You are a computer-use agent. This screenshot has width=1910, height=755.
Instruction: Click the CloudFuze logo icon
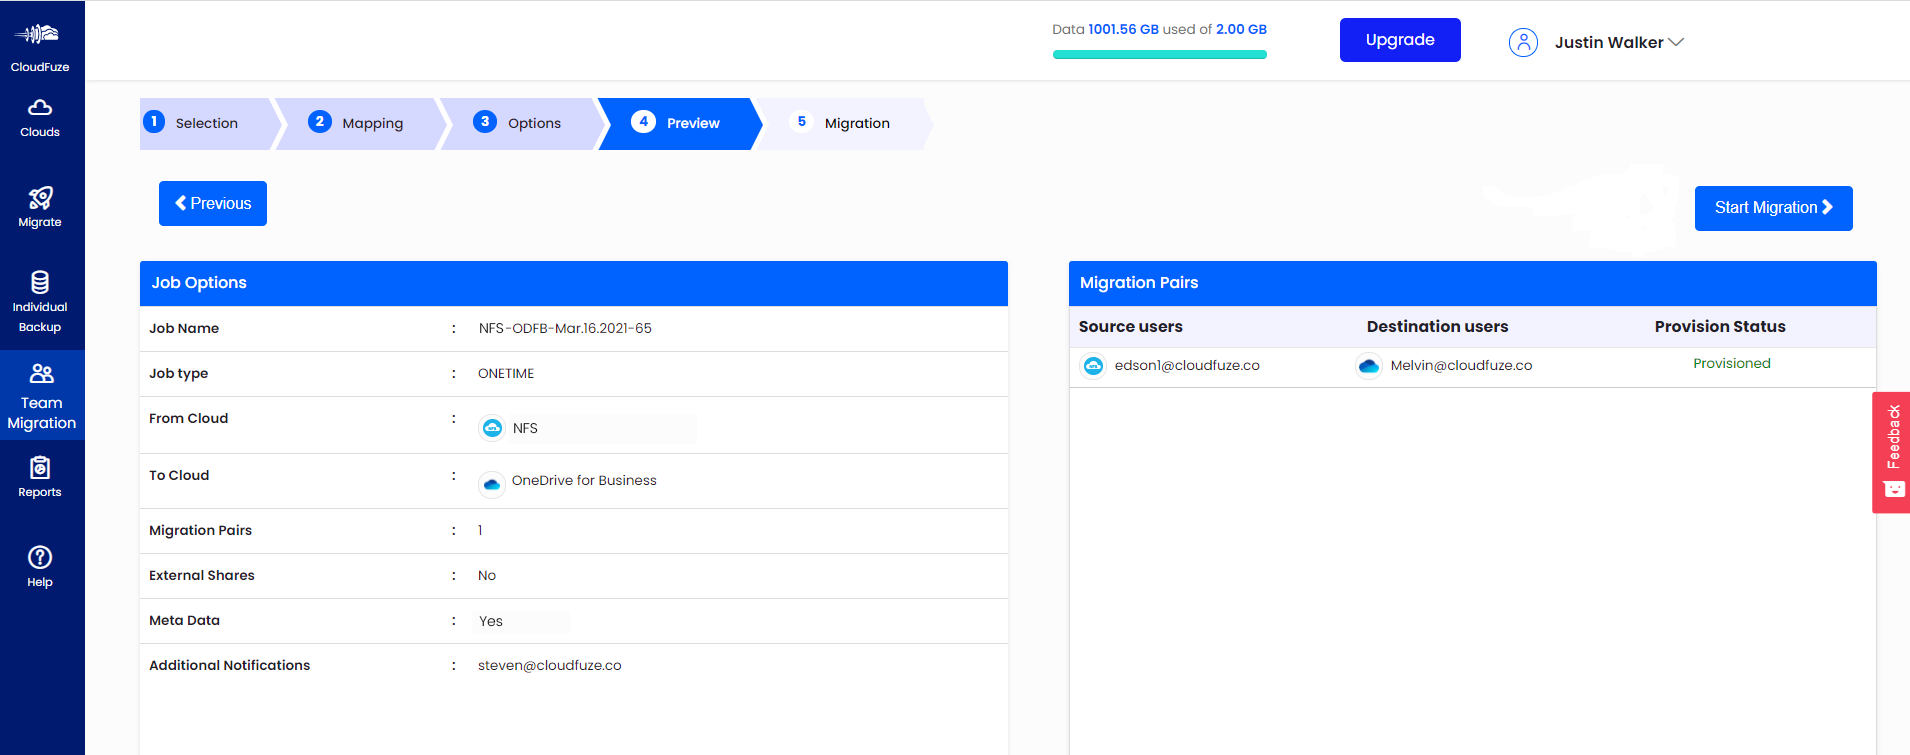38,34
